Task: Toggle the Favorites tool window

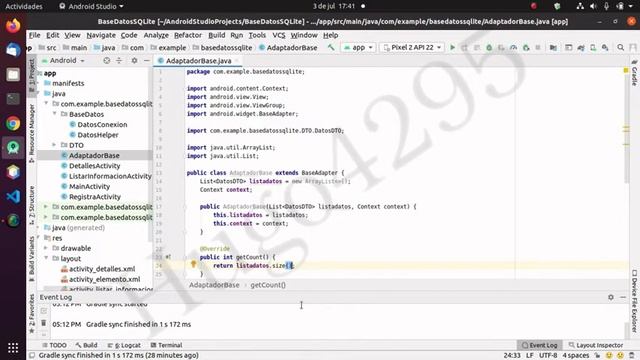Action: (x=31, y=313)
